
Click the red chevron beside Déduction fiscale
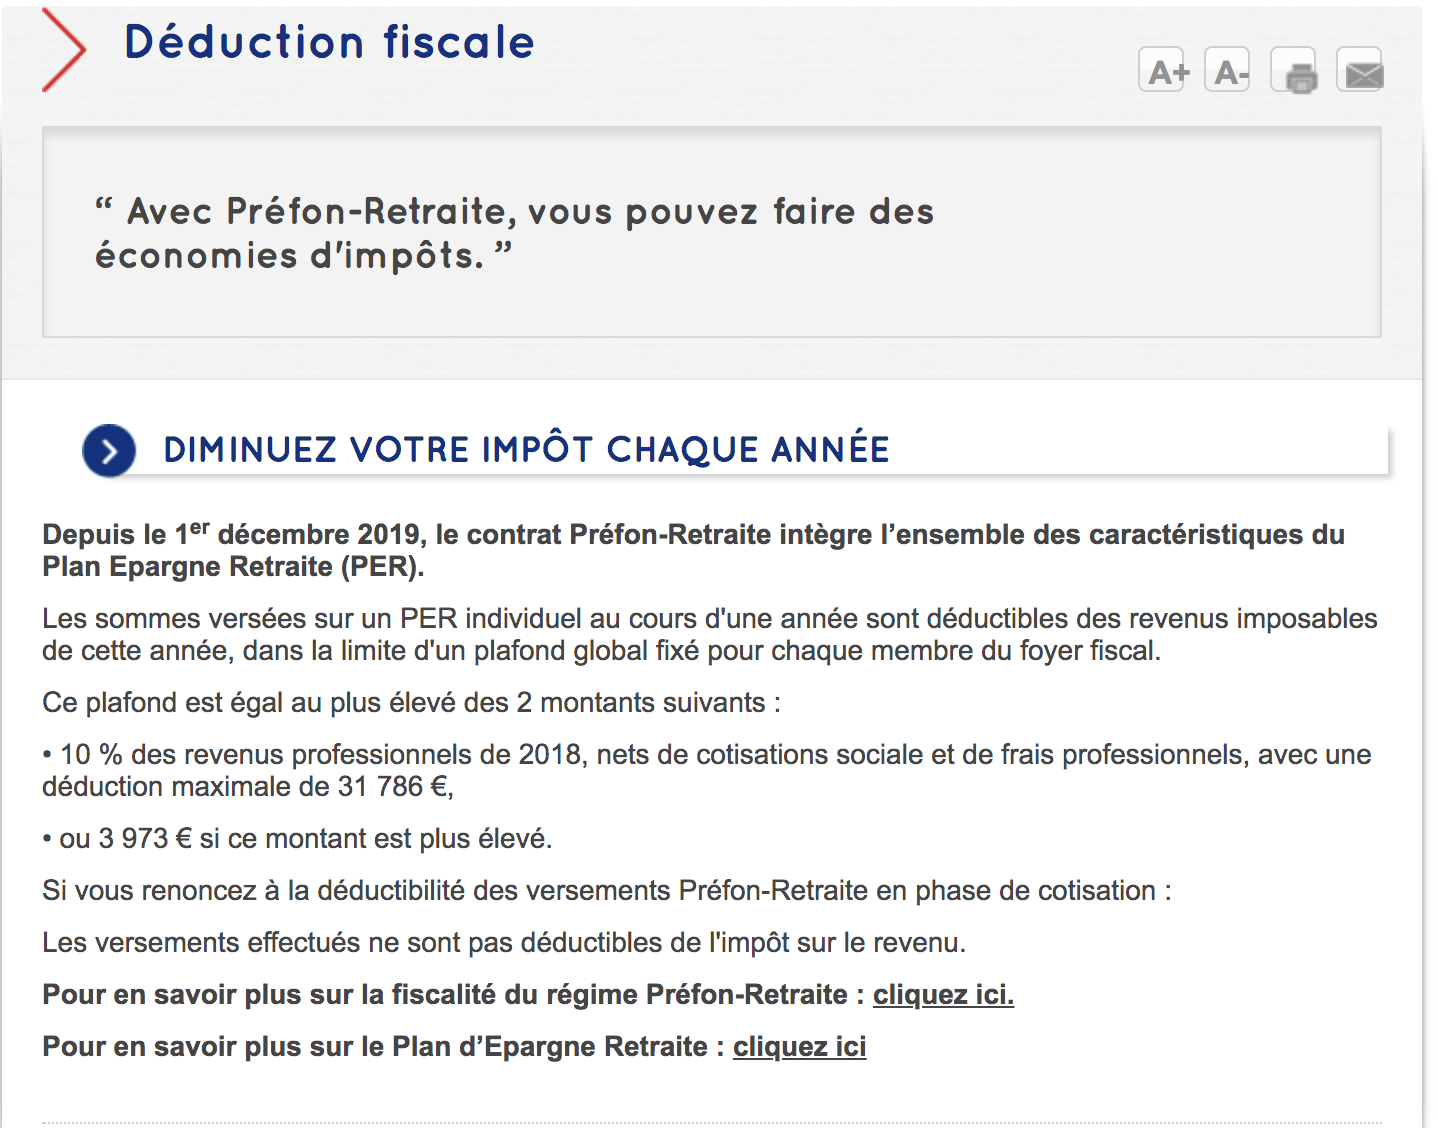tap(64, 48)
